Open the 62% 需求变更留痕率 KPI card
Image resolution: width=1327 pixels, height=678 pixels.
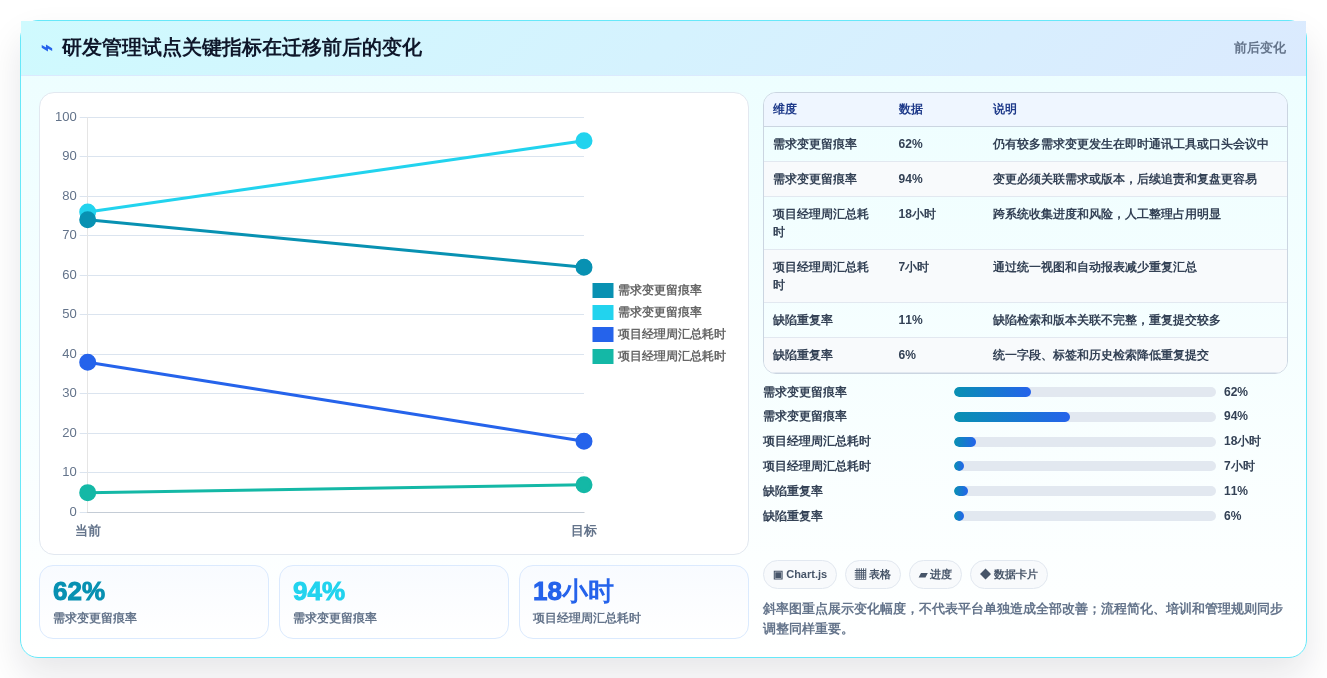coord(154,602)
